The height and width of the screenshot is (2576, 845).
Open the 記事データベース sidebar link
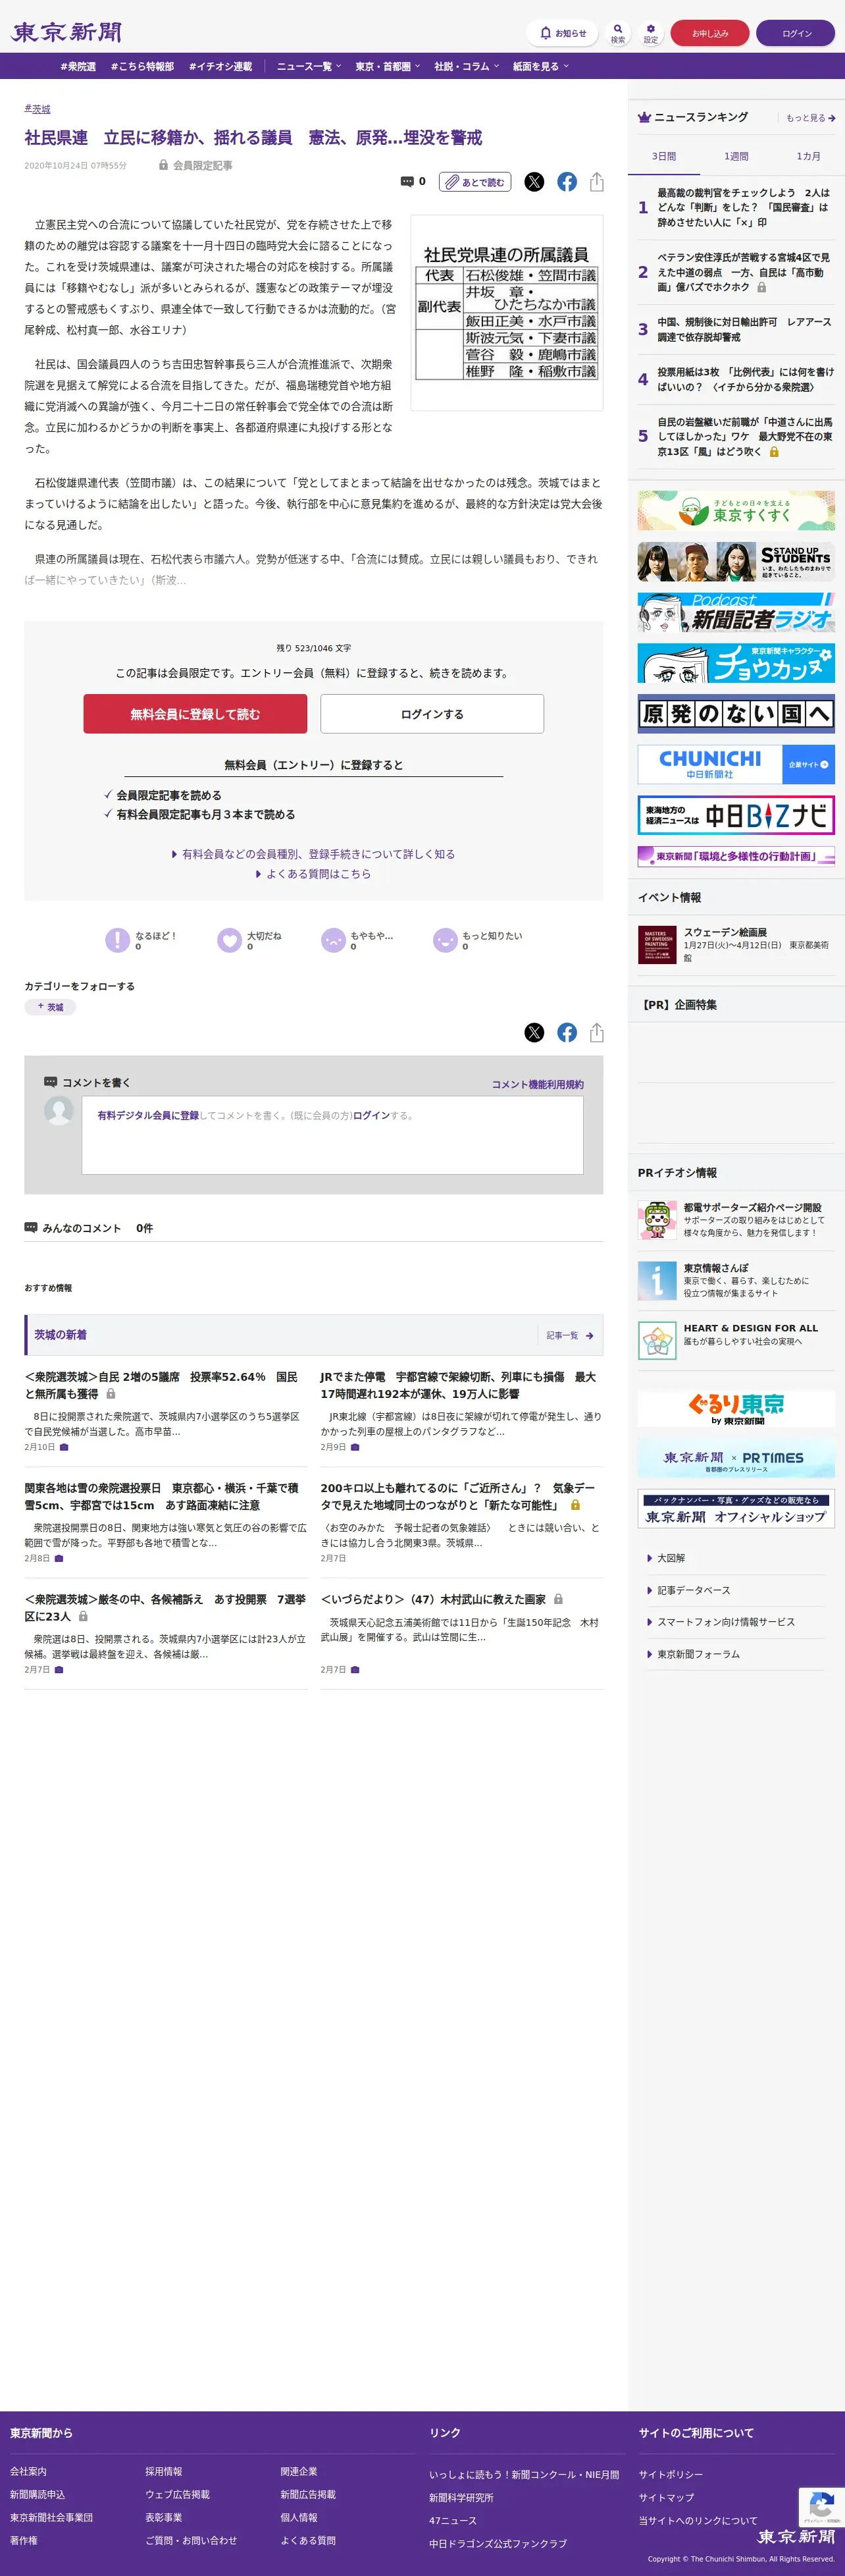click(x=693, y=1590)
